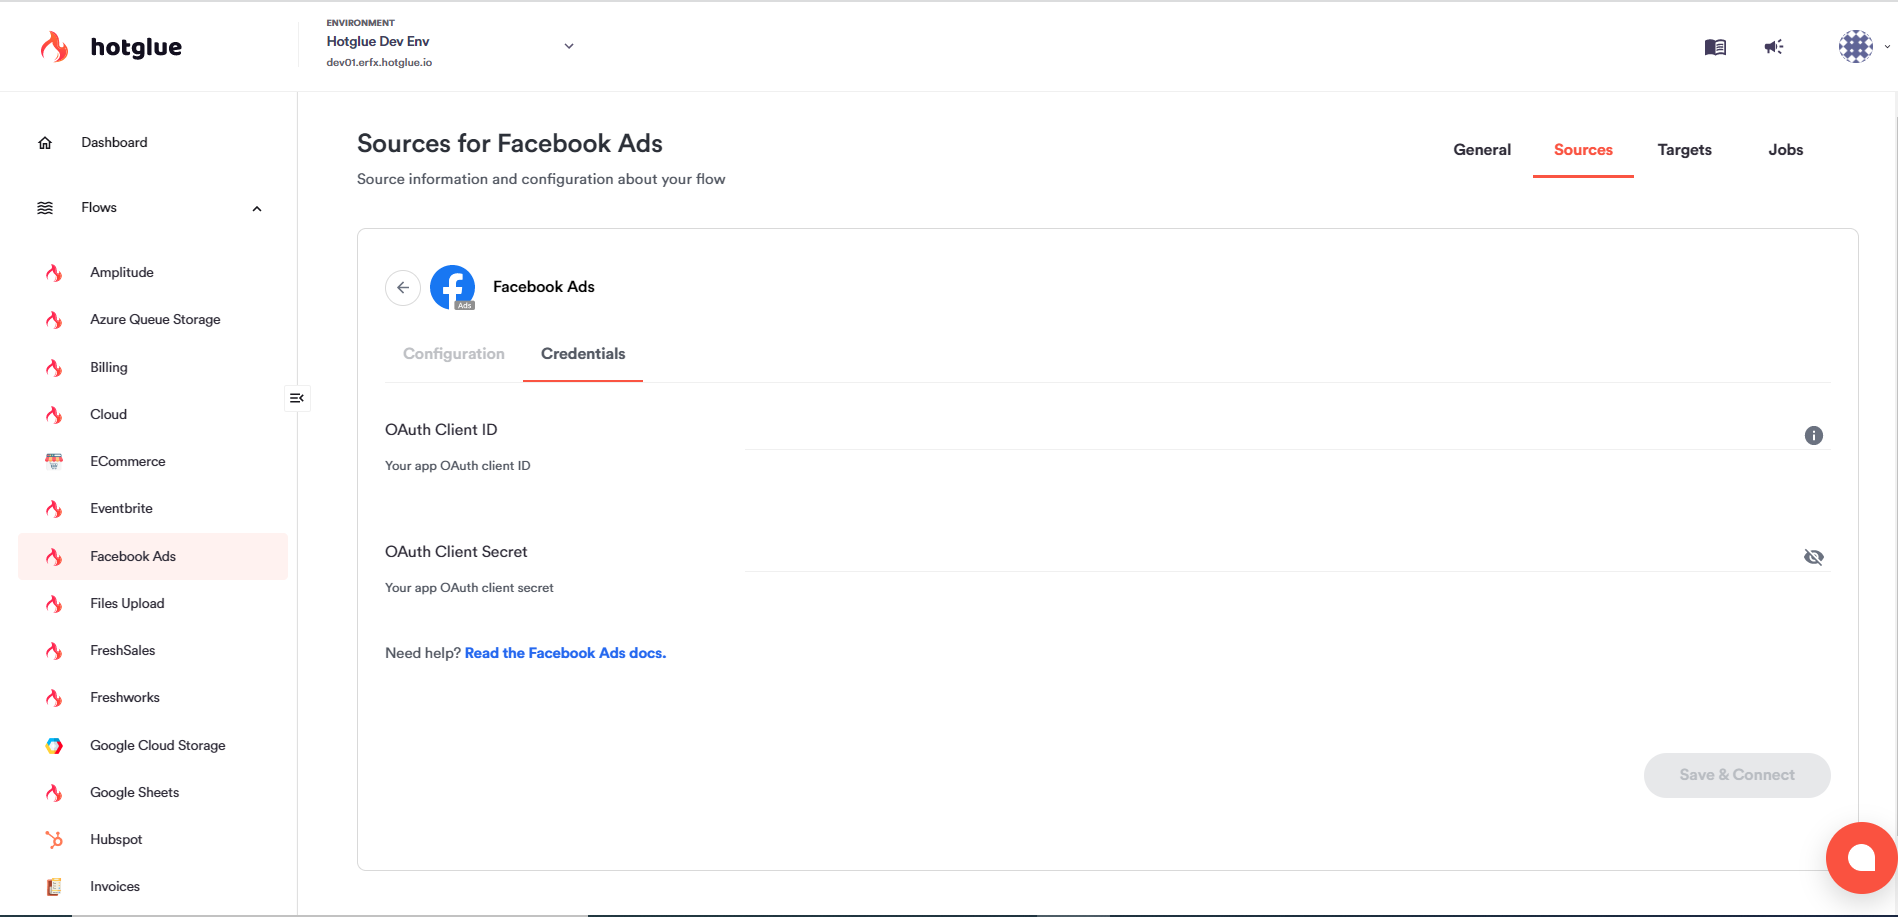Open Read the Facebook Ads docs link
1898x917 pixels.
(x=565, y=653)
